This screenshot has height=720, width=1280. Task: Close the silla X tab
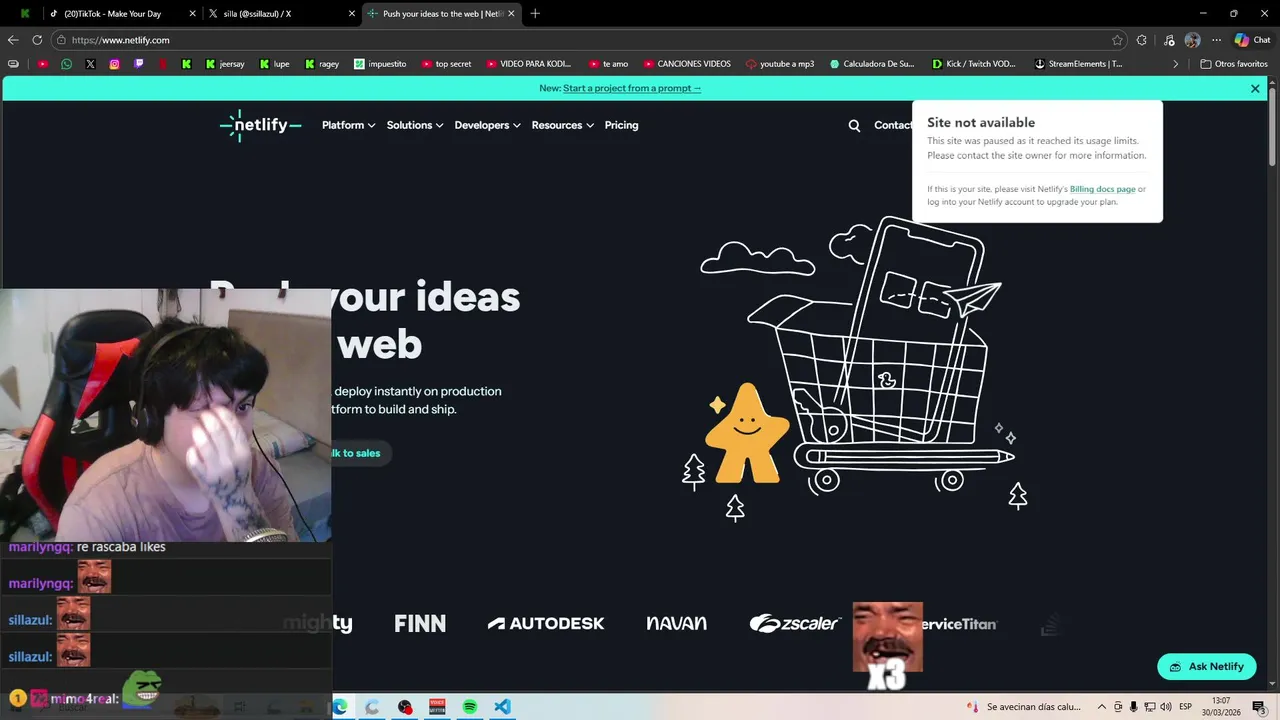click(x=352, y=14)
